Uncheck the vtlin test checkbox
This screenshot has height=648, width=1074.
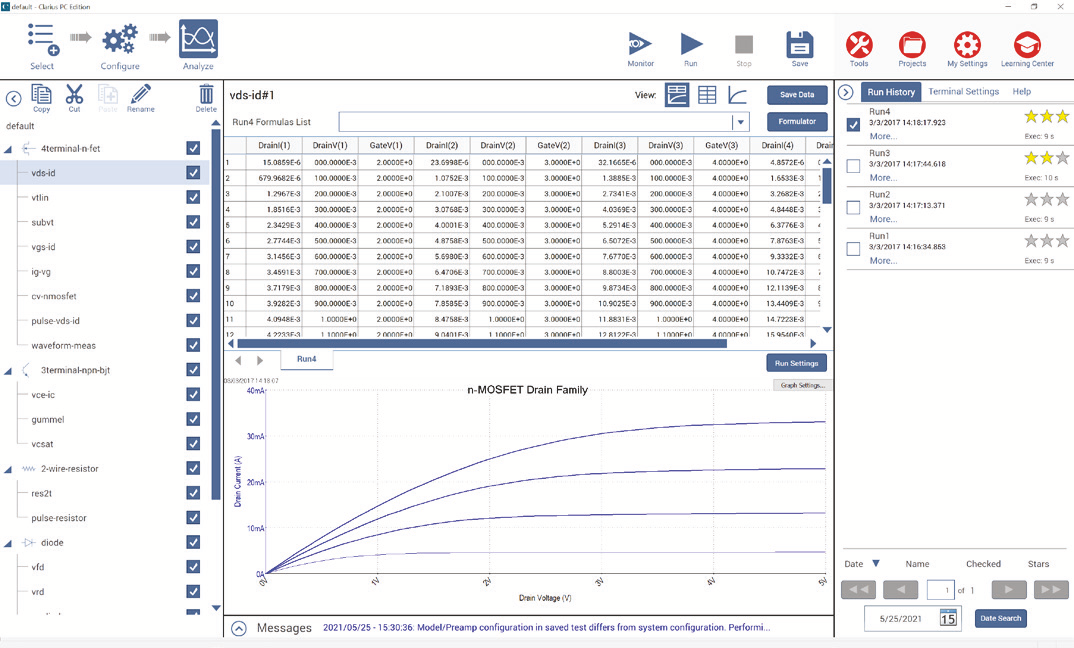click(193, 198)
